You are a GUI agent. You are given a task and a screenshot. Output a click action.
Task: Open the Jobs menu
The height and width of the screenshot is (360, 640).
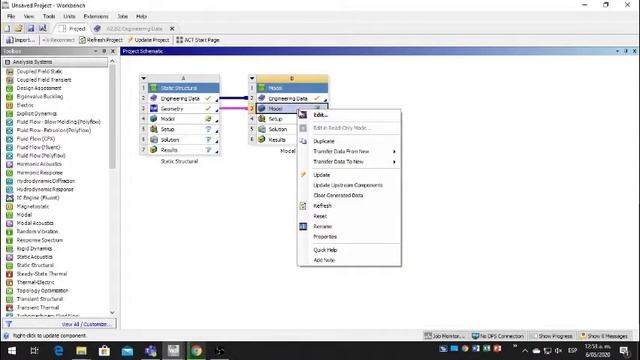122,16
